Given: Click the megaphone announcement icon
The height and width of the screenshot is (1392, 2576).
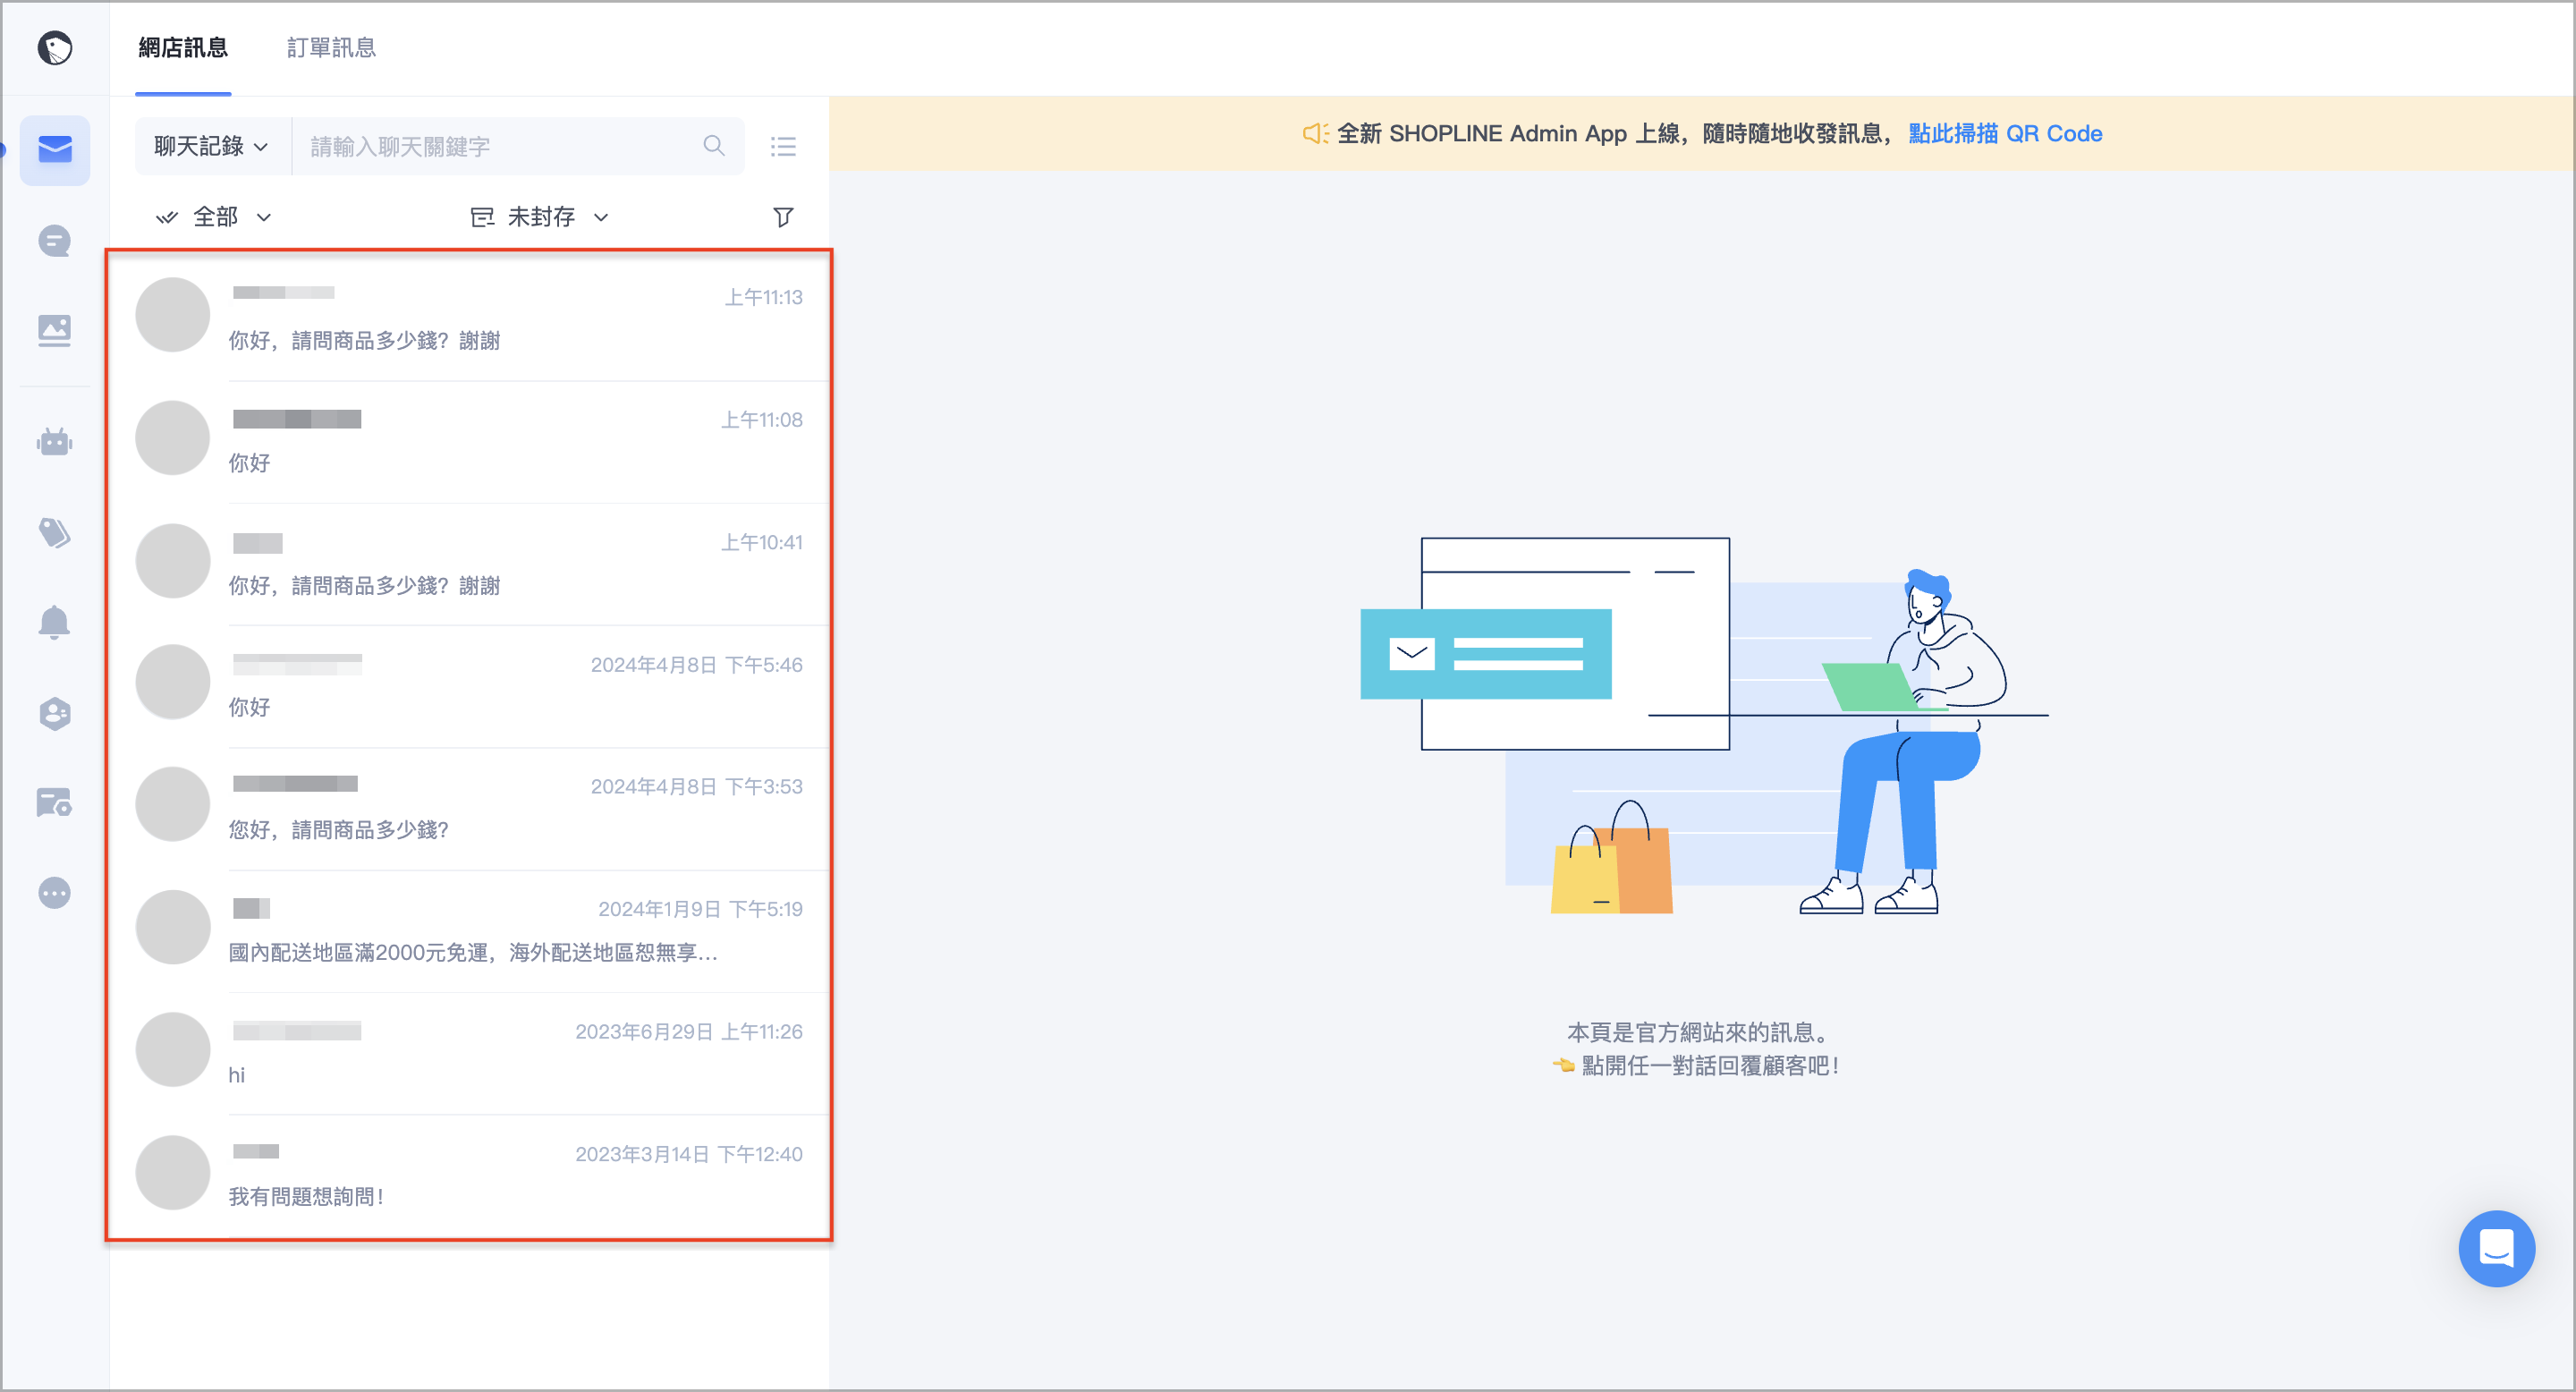Looking at the screenshot, I should coord(1314,133).
